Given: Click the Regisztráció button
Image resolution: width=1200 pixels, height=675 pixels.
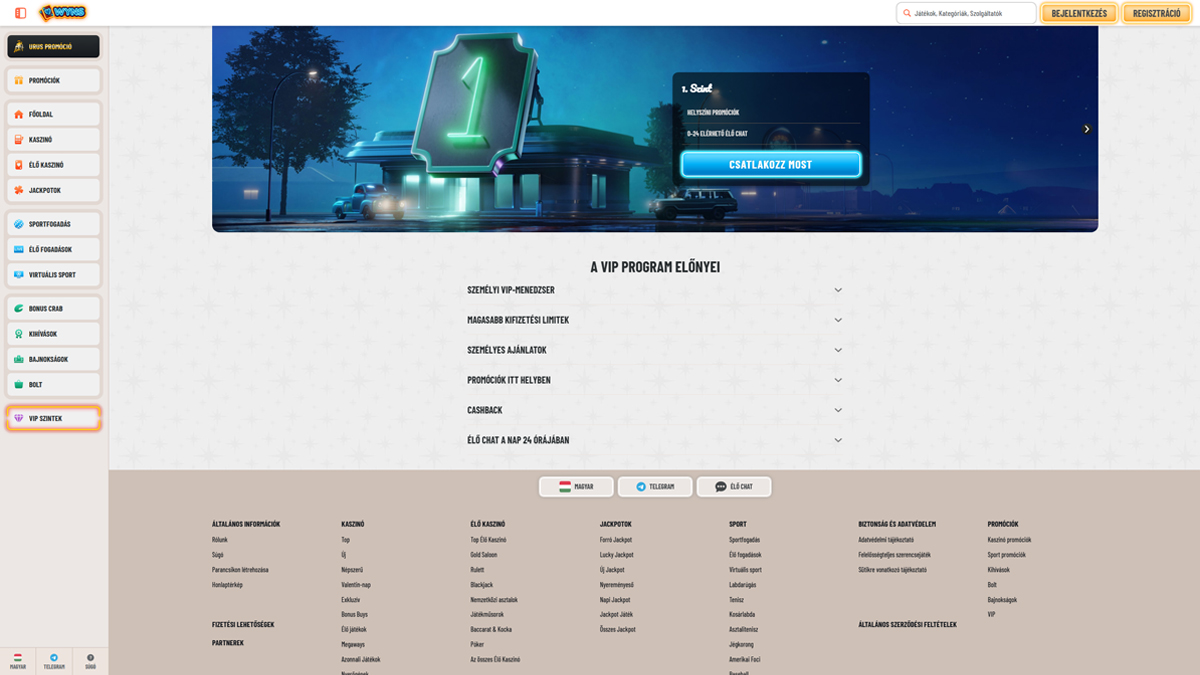Looking at the screenshot, I should pyautogui.click(x=1156, y=13).
